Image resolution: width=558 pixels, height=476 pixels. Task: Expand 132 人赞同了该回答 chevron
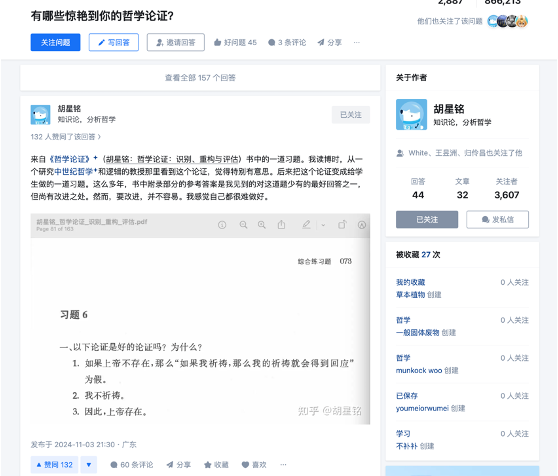tap(99, 137)
